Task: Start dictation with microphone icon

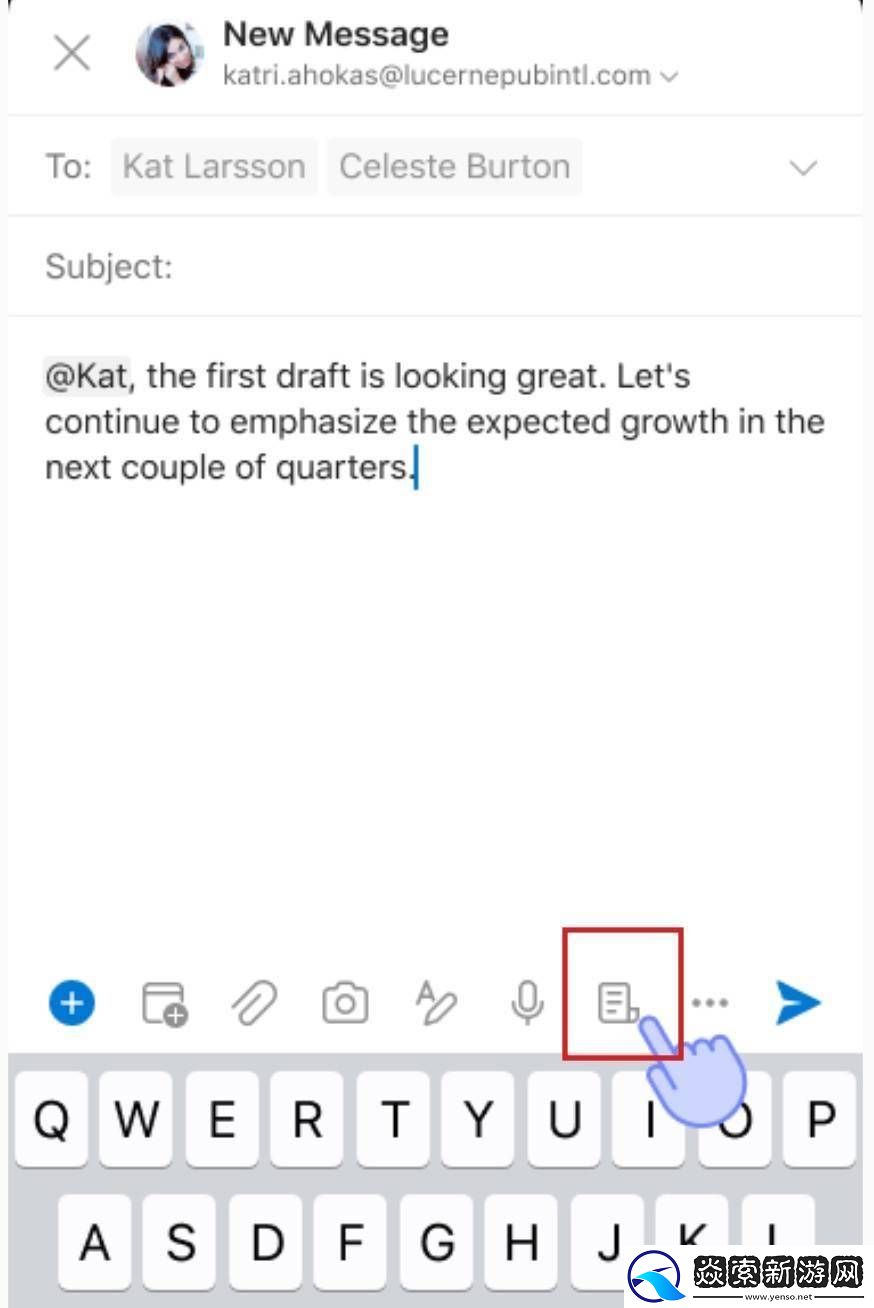Action: 527,1002
